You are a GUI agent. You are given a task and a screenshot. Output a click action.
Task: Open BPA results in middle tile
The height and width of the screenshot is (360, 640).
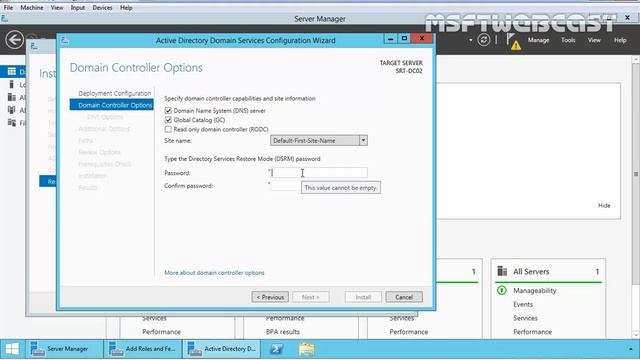tap(282, 332)
